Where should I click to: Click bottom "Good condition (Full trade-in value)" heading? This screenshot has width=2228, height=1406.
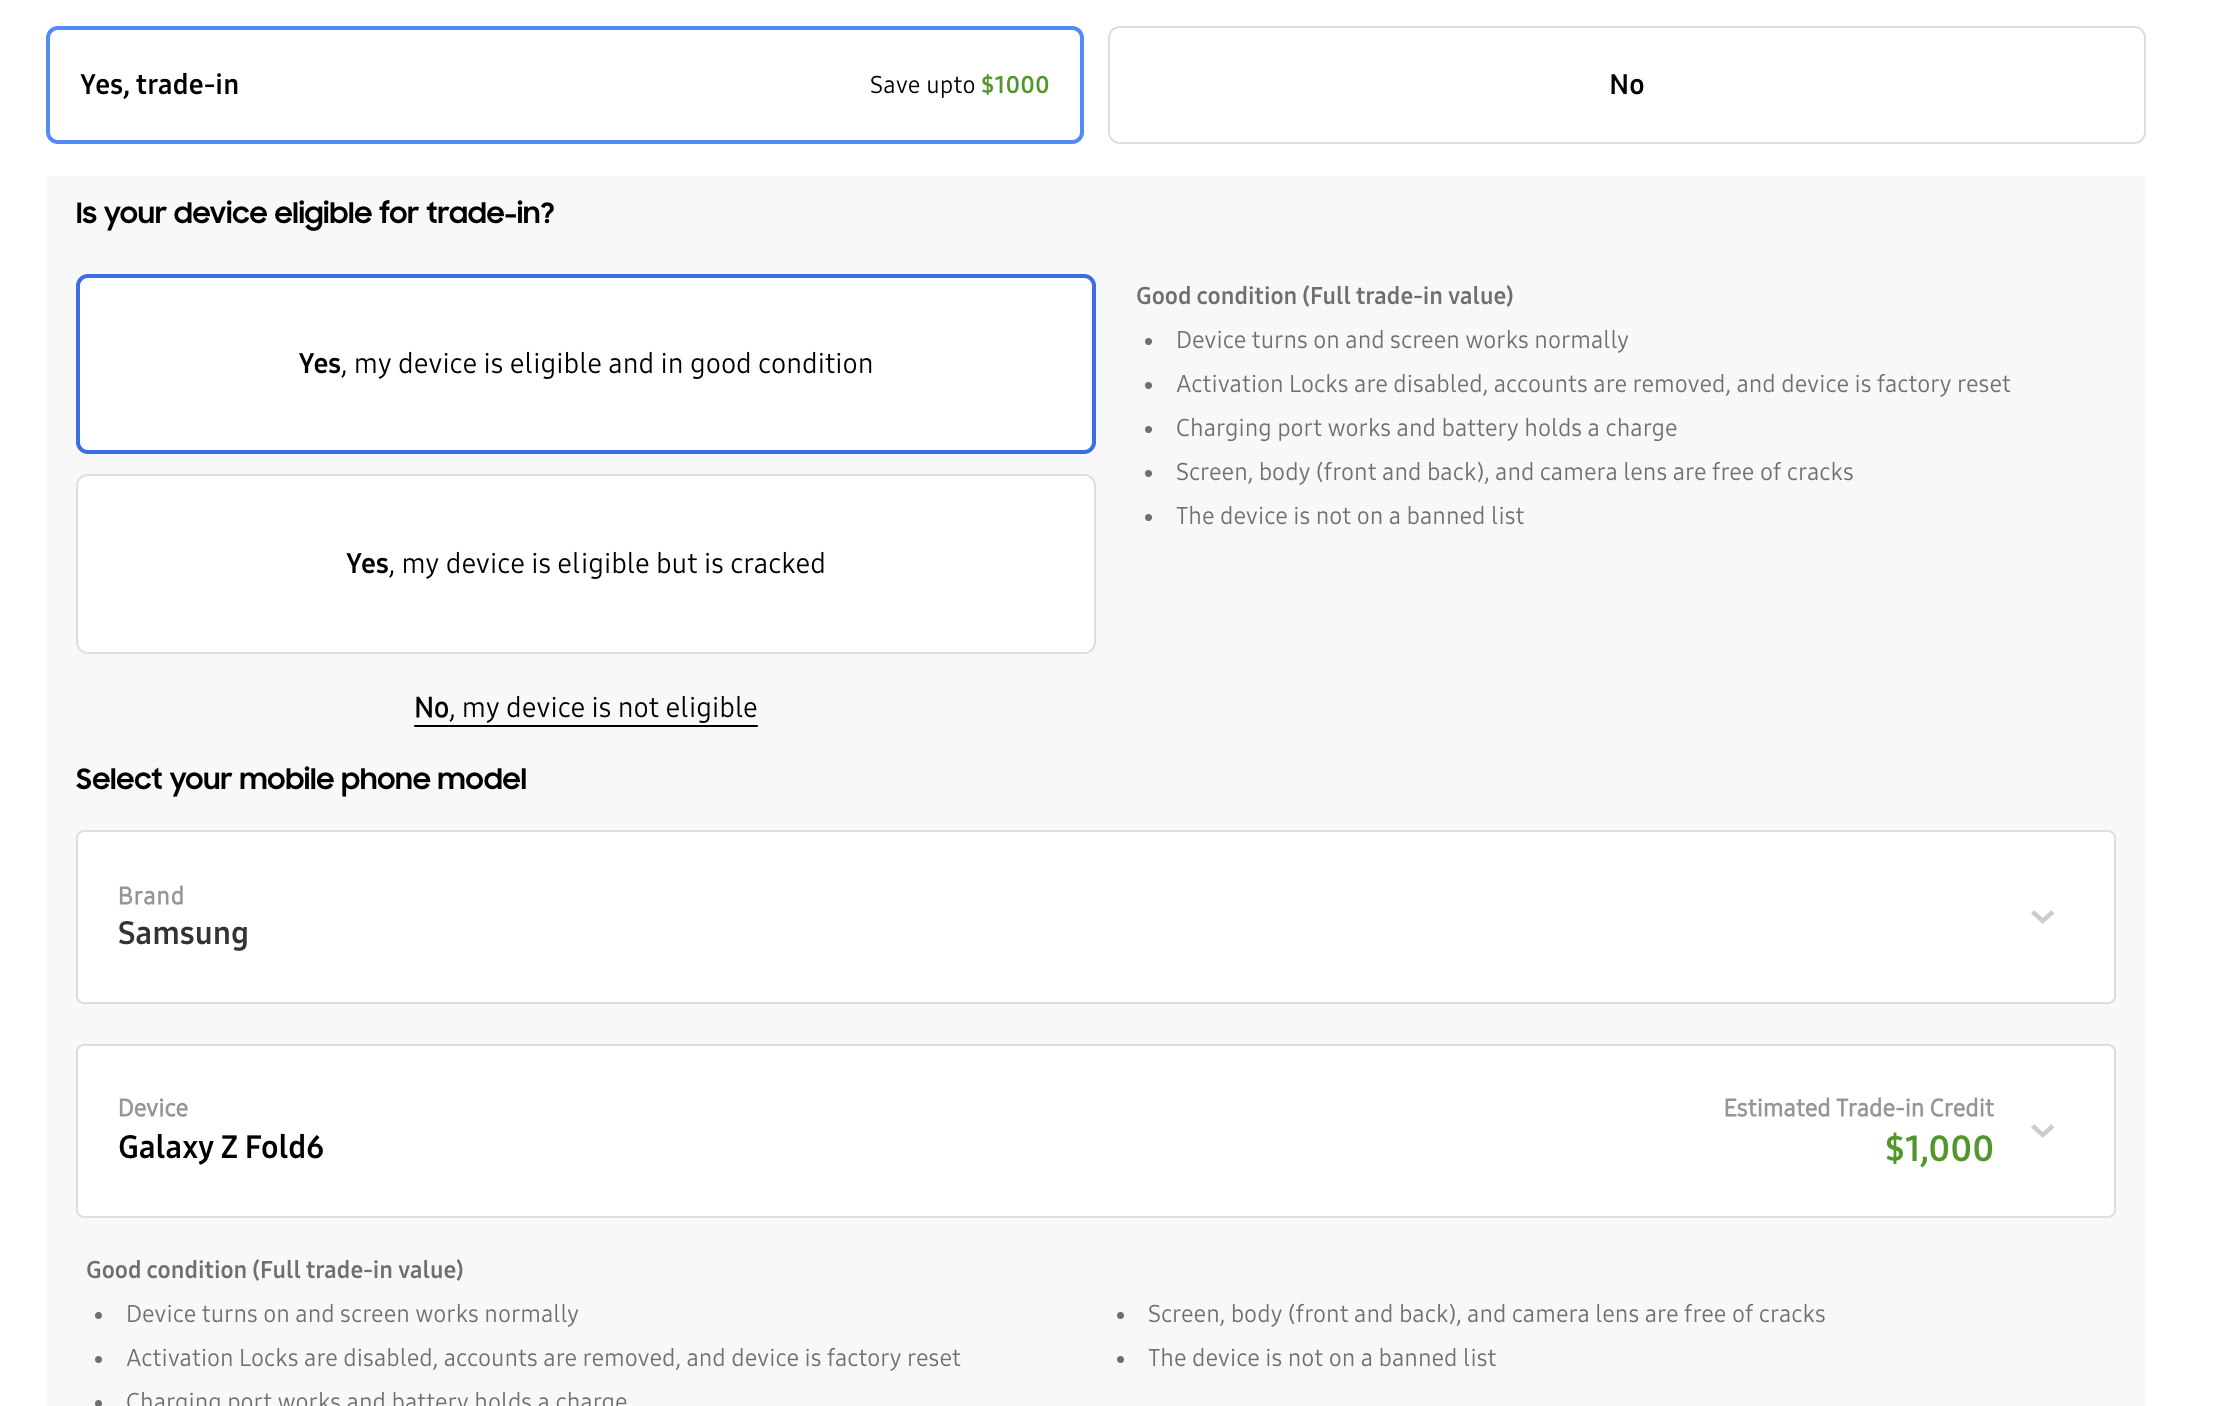(x=275, y=1270)
